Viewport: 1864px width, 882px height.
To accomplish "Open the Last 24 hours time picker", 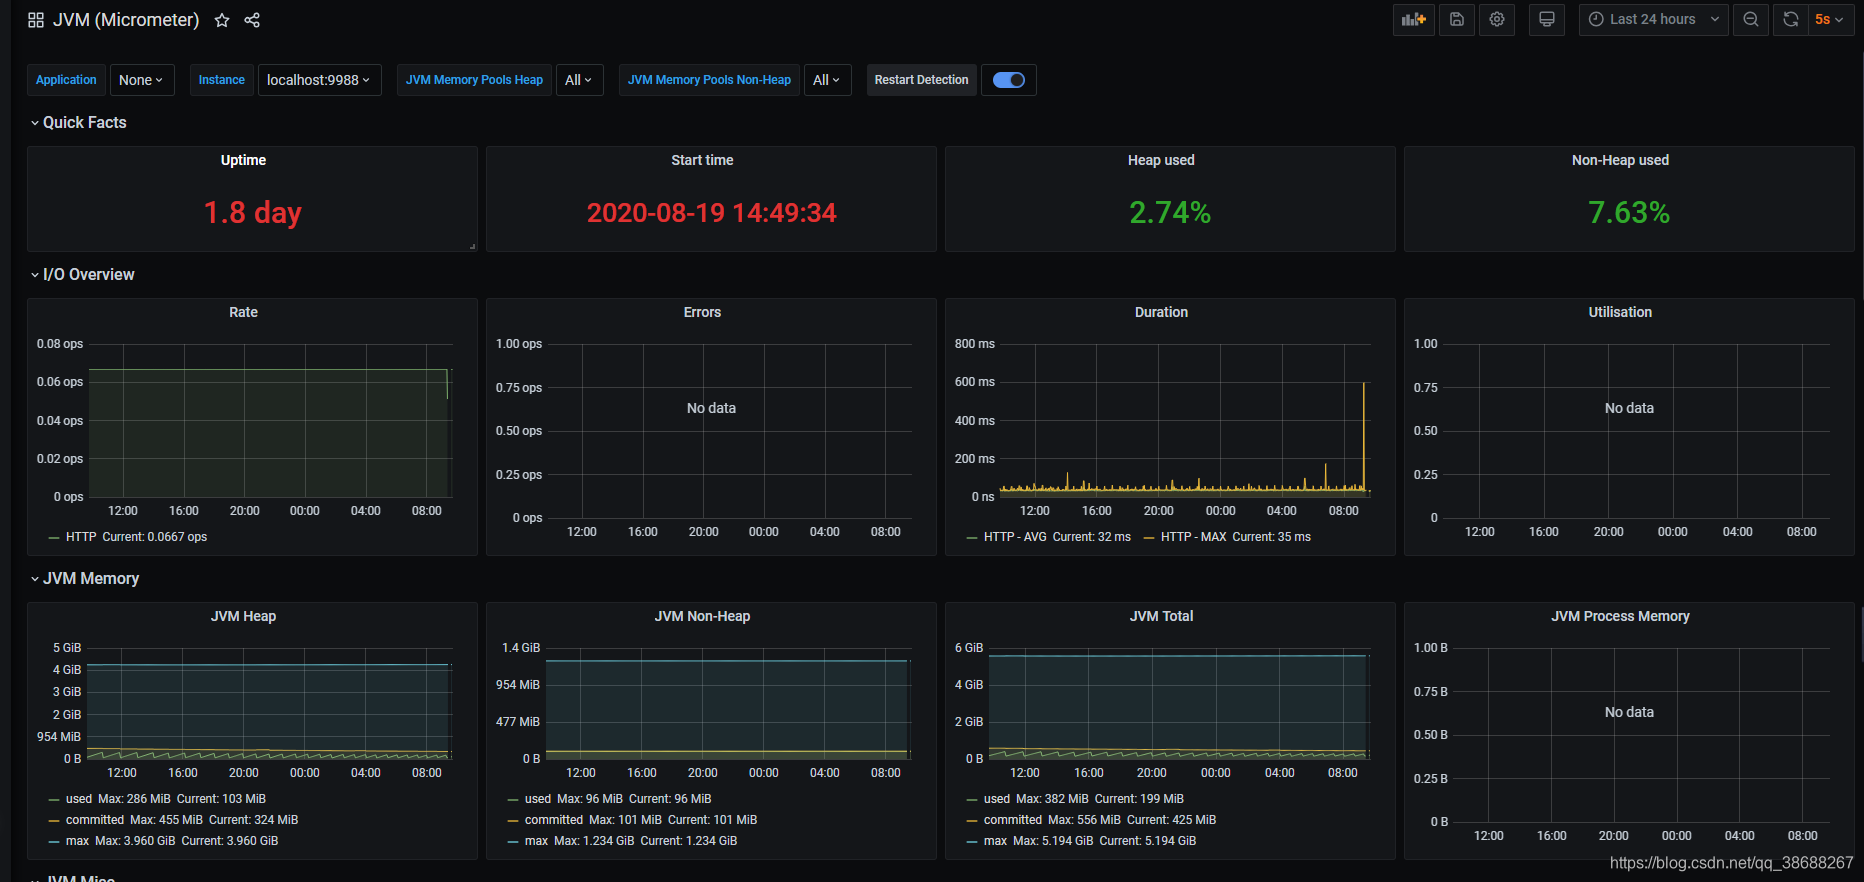I will tap(1654, 20).
